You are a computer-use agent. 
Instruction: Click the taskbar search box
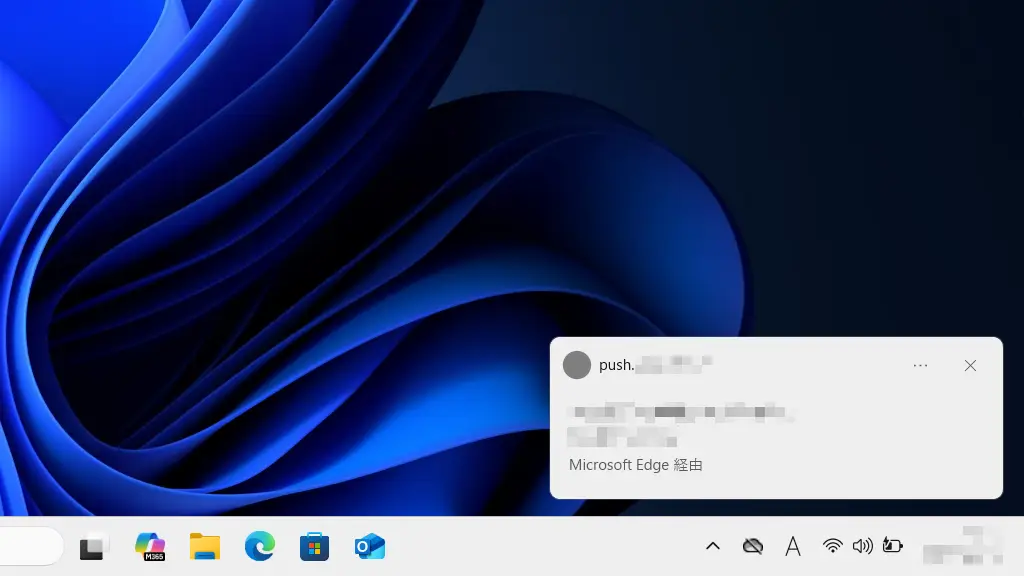tap(30, 546)
